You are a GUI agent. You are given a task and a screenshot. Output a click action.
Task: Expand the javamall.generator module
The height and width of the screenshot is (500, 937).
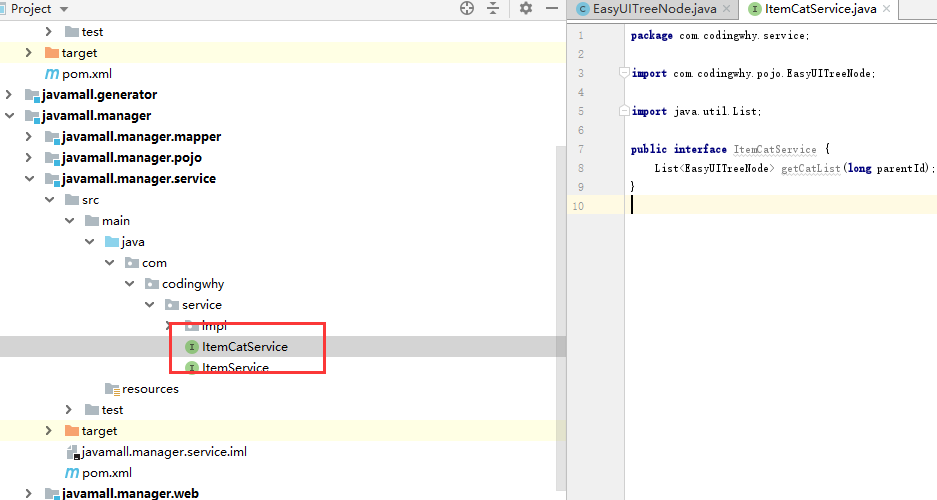[9, 95]
